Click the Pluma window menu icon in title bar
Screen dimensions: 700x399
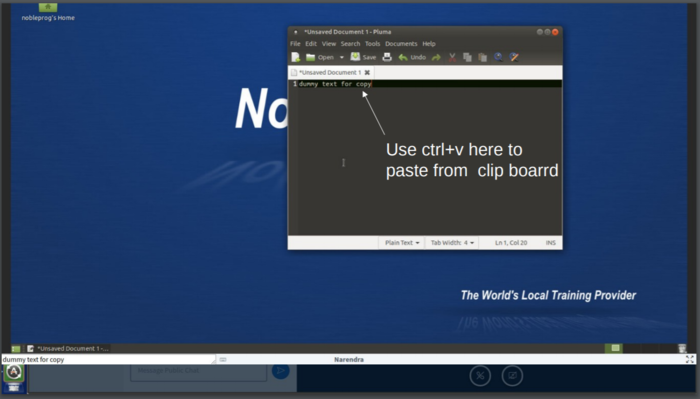295,32
